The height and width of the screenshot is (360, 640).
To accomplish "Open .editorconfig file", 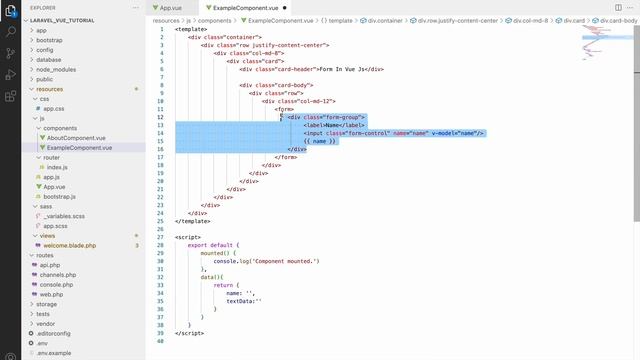I will pos(53,333).
